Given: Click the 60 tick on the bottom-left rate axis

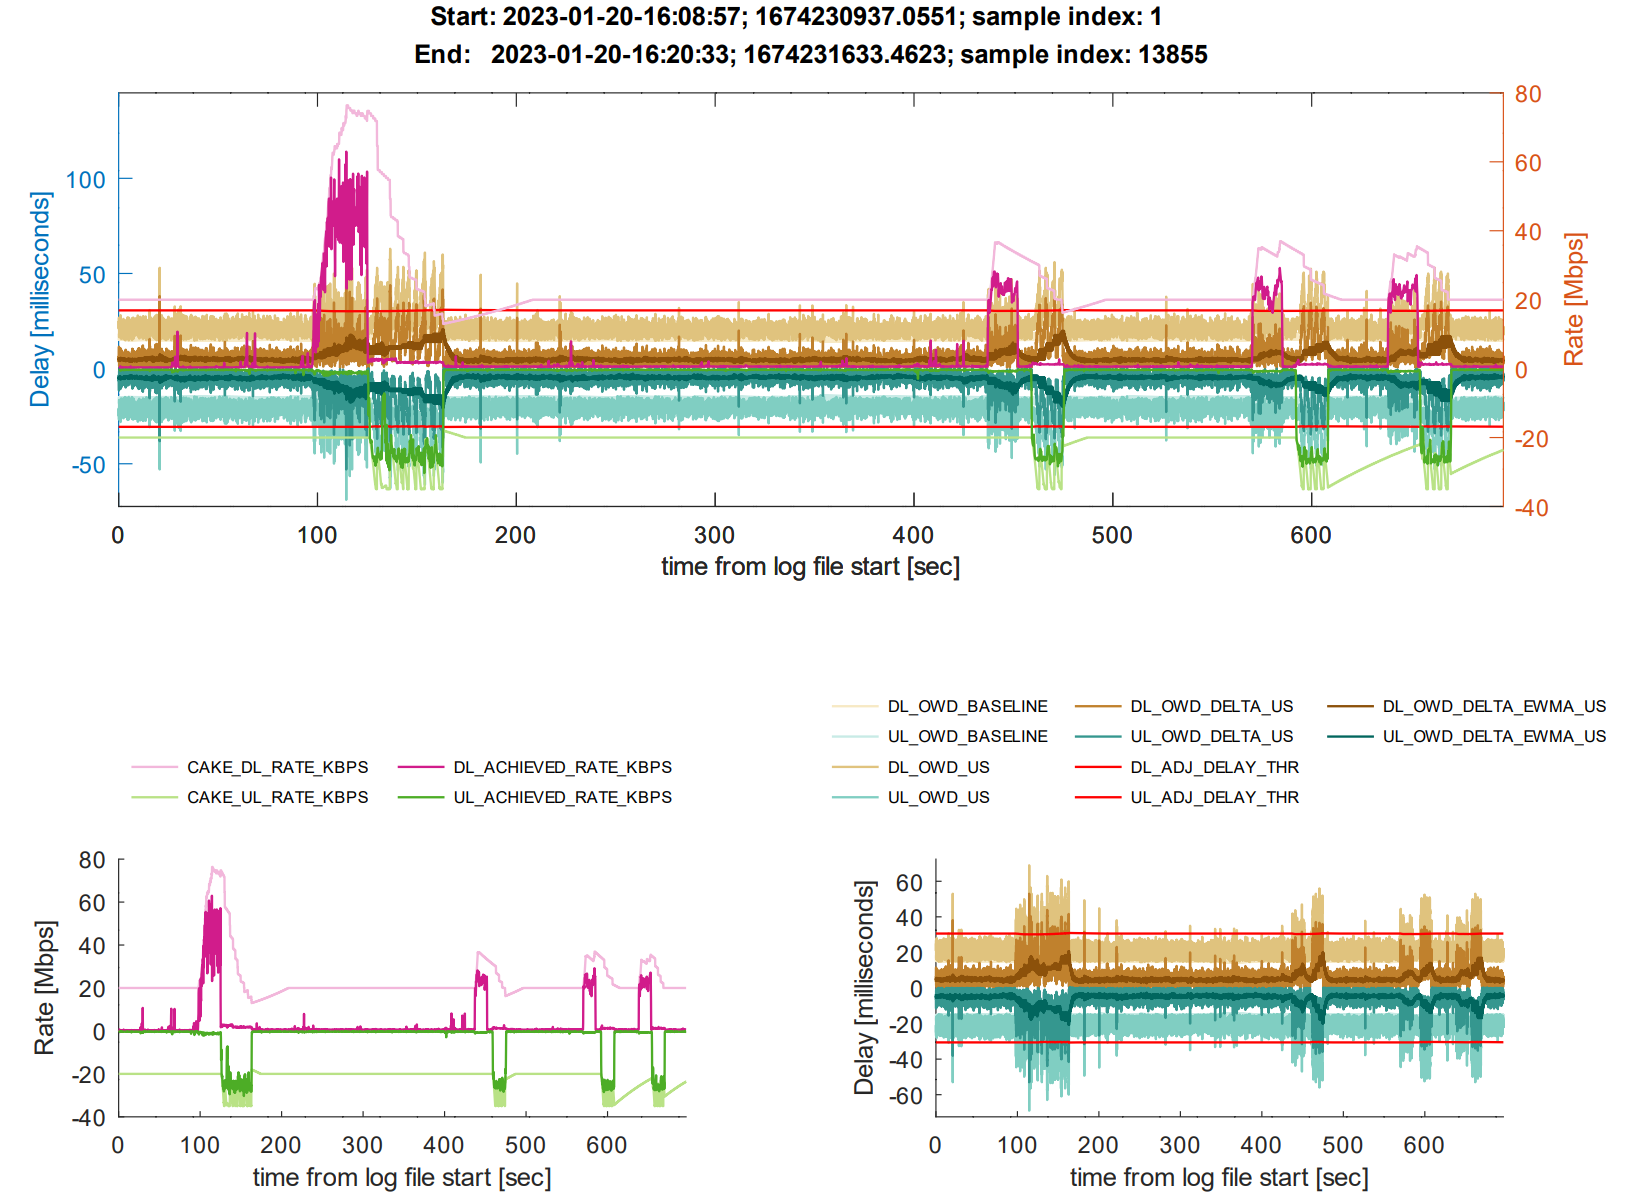Looking at the screenshot, I should 92,903.
